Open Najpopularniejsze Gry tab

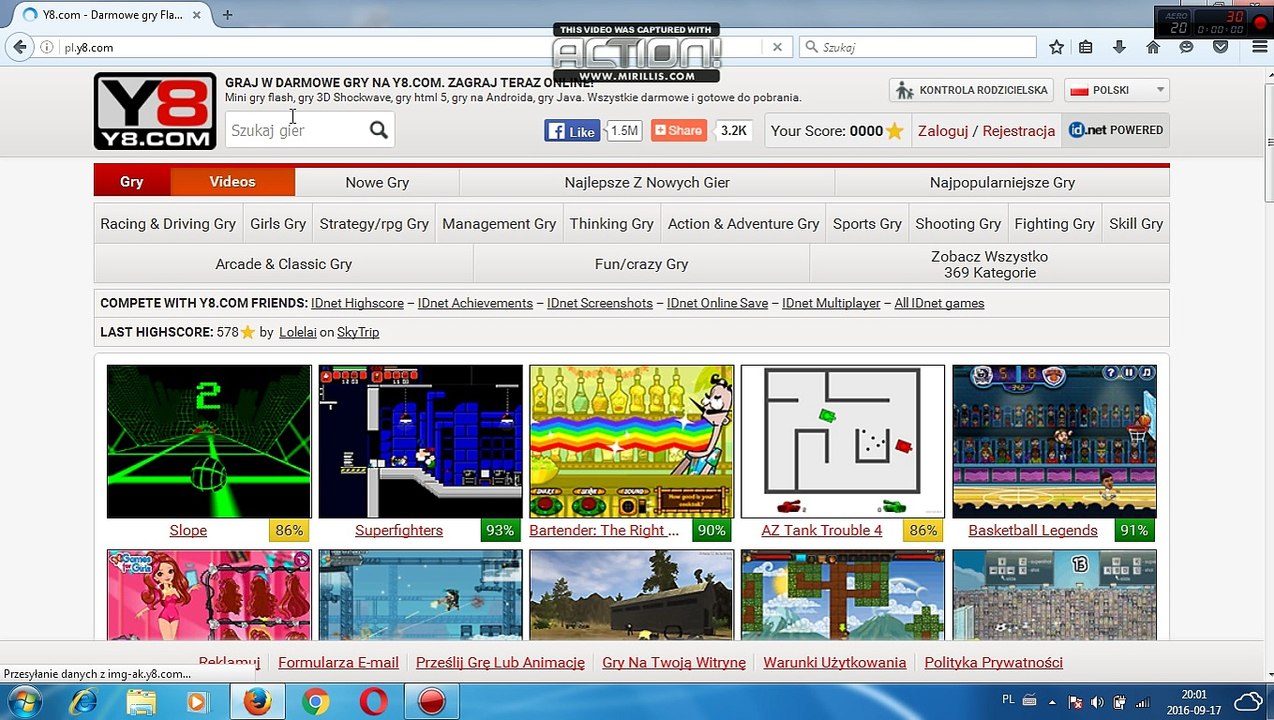[1002, 182]
